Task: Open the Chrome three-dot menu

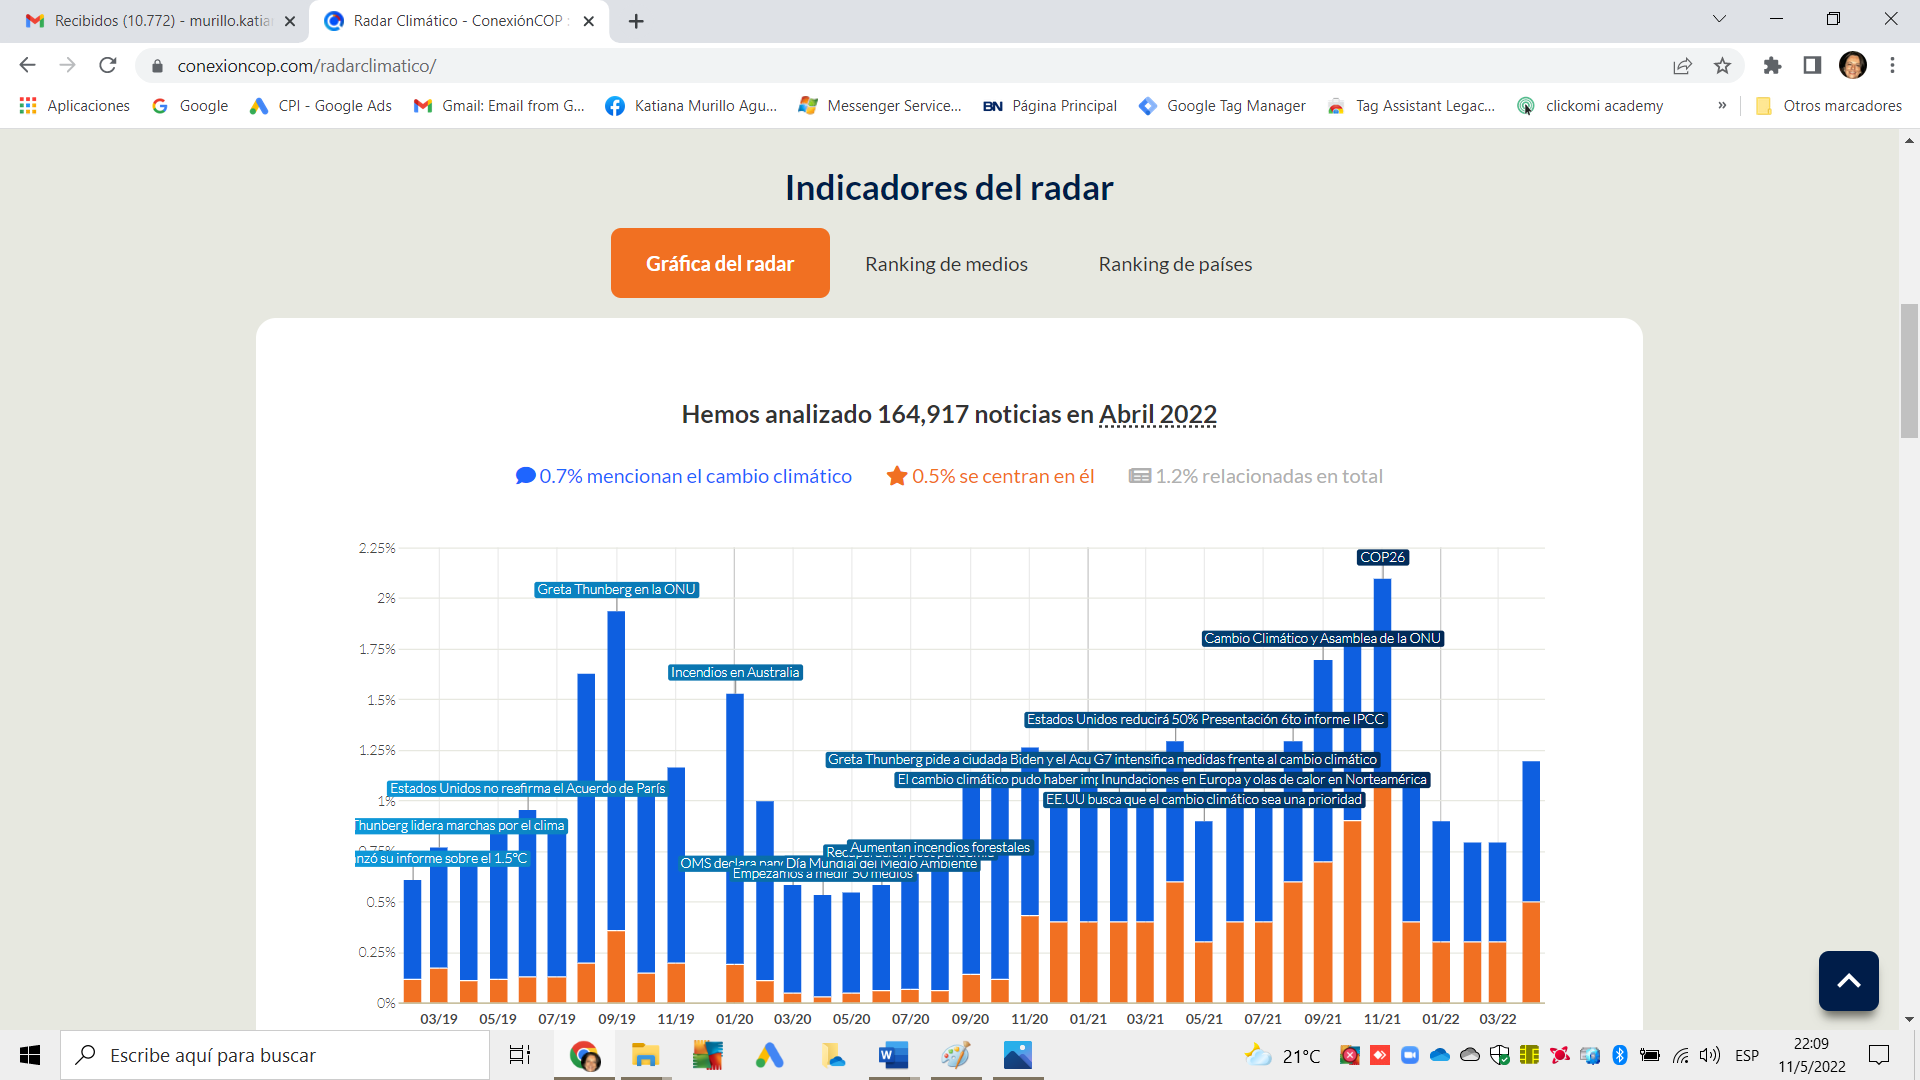Action: point(1892,66)
